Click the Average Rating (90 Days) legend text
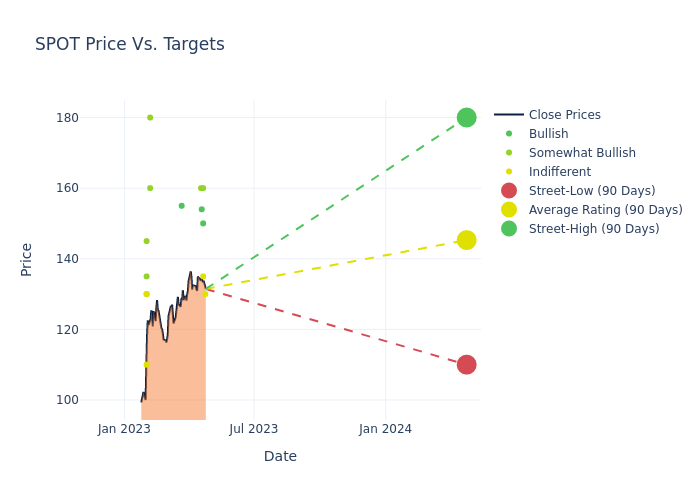Viewport: 700px width, 500px height. (605, 210)
